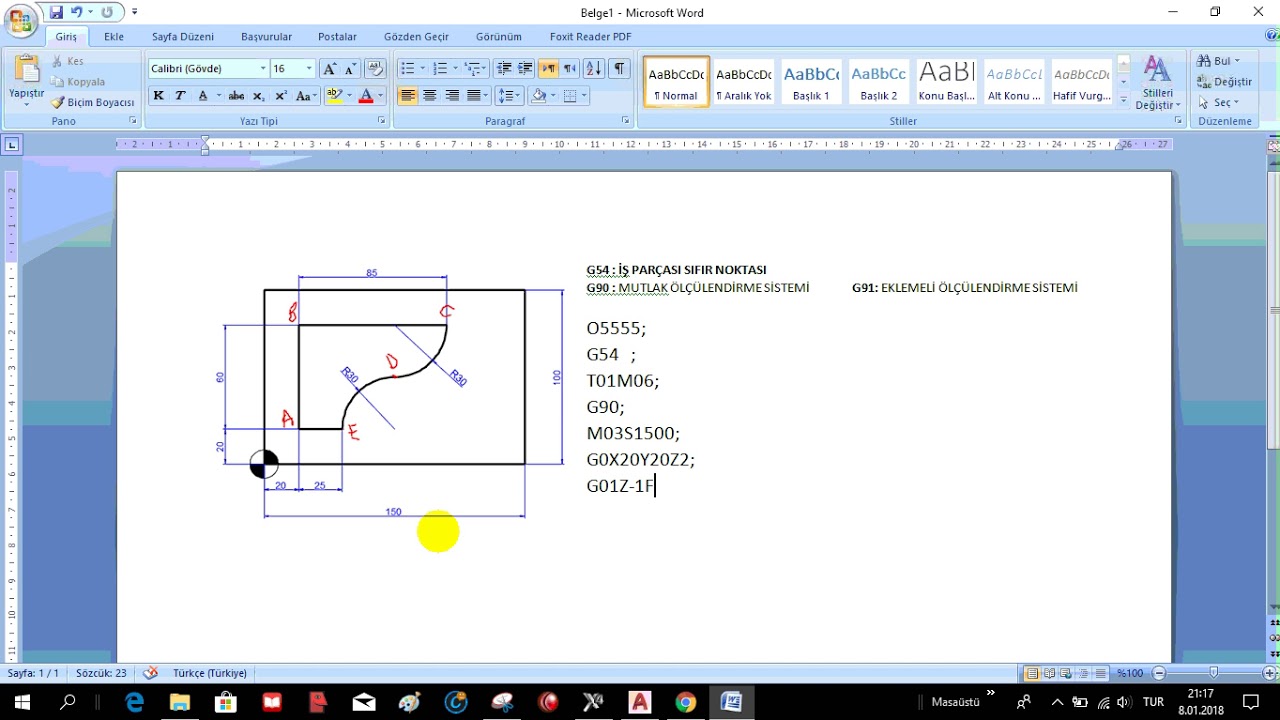
Task: Apply the Aralık Yok style
Action: pos(743,81)
